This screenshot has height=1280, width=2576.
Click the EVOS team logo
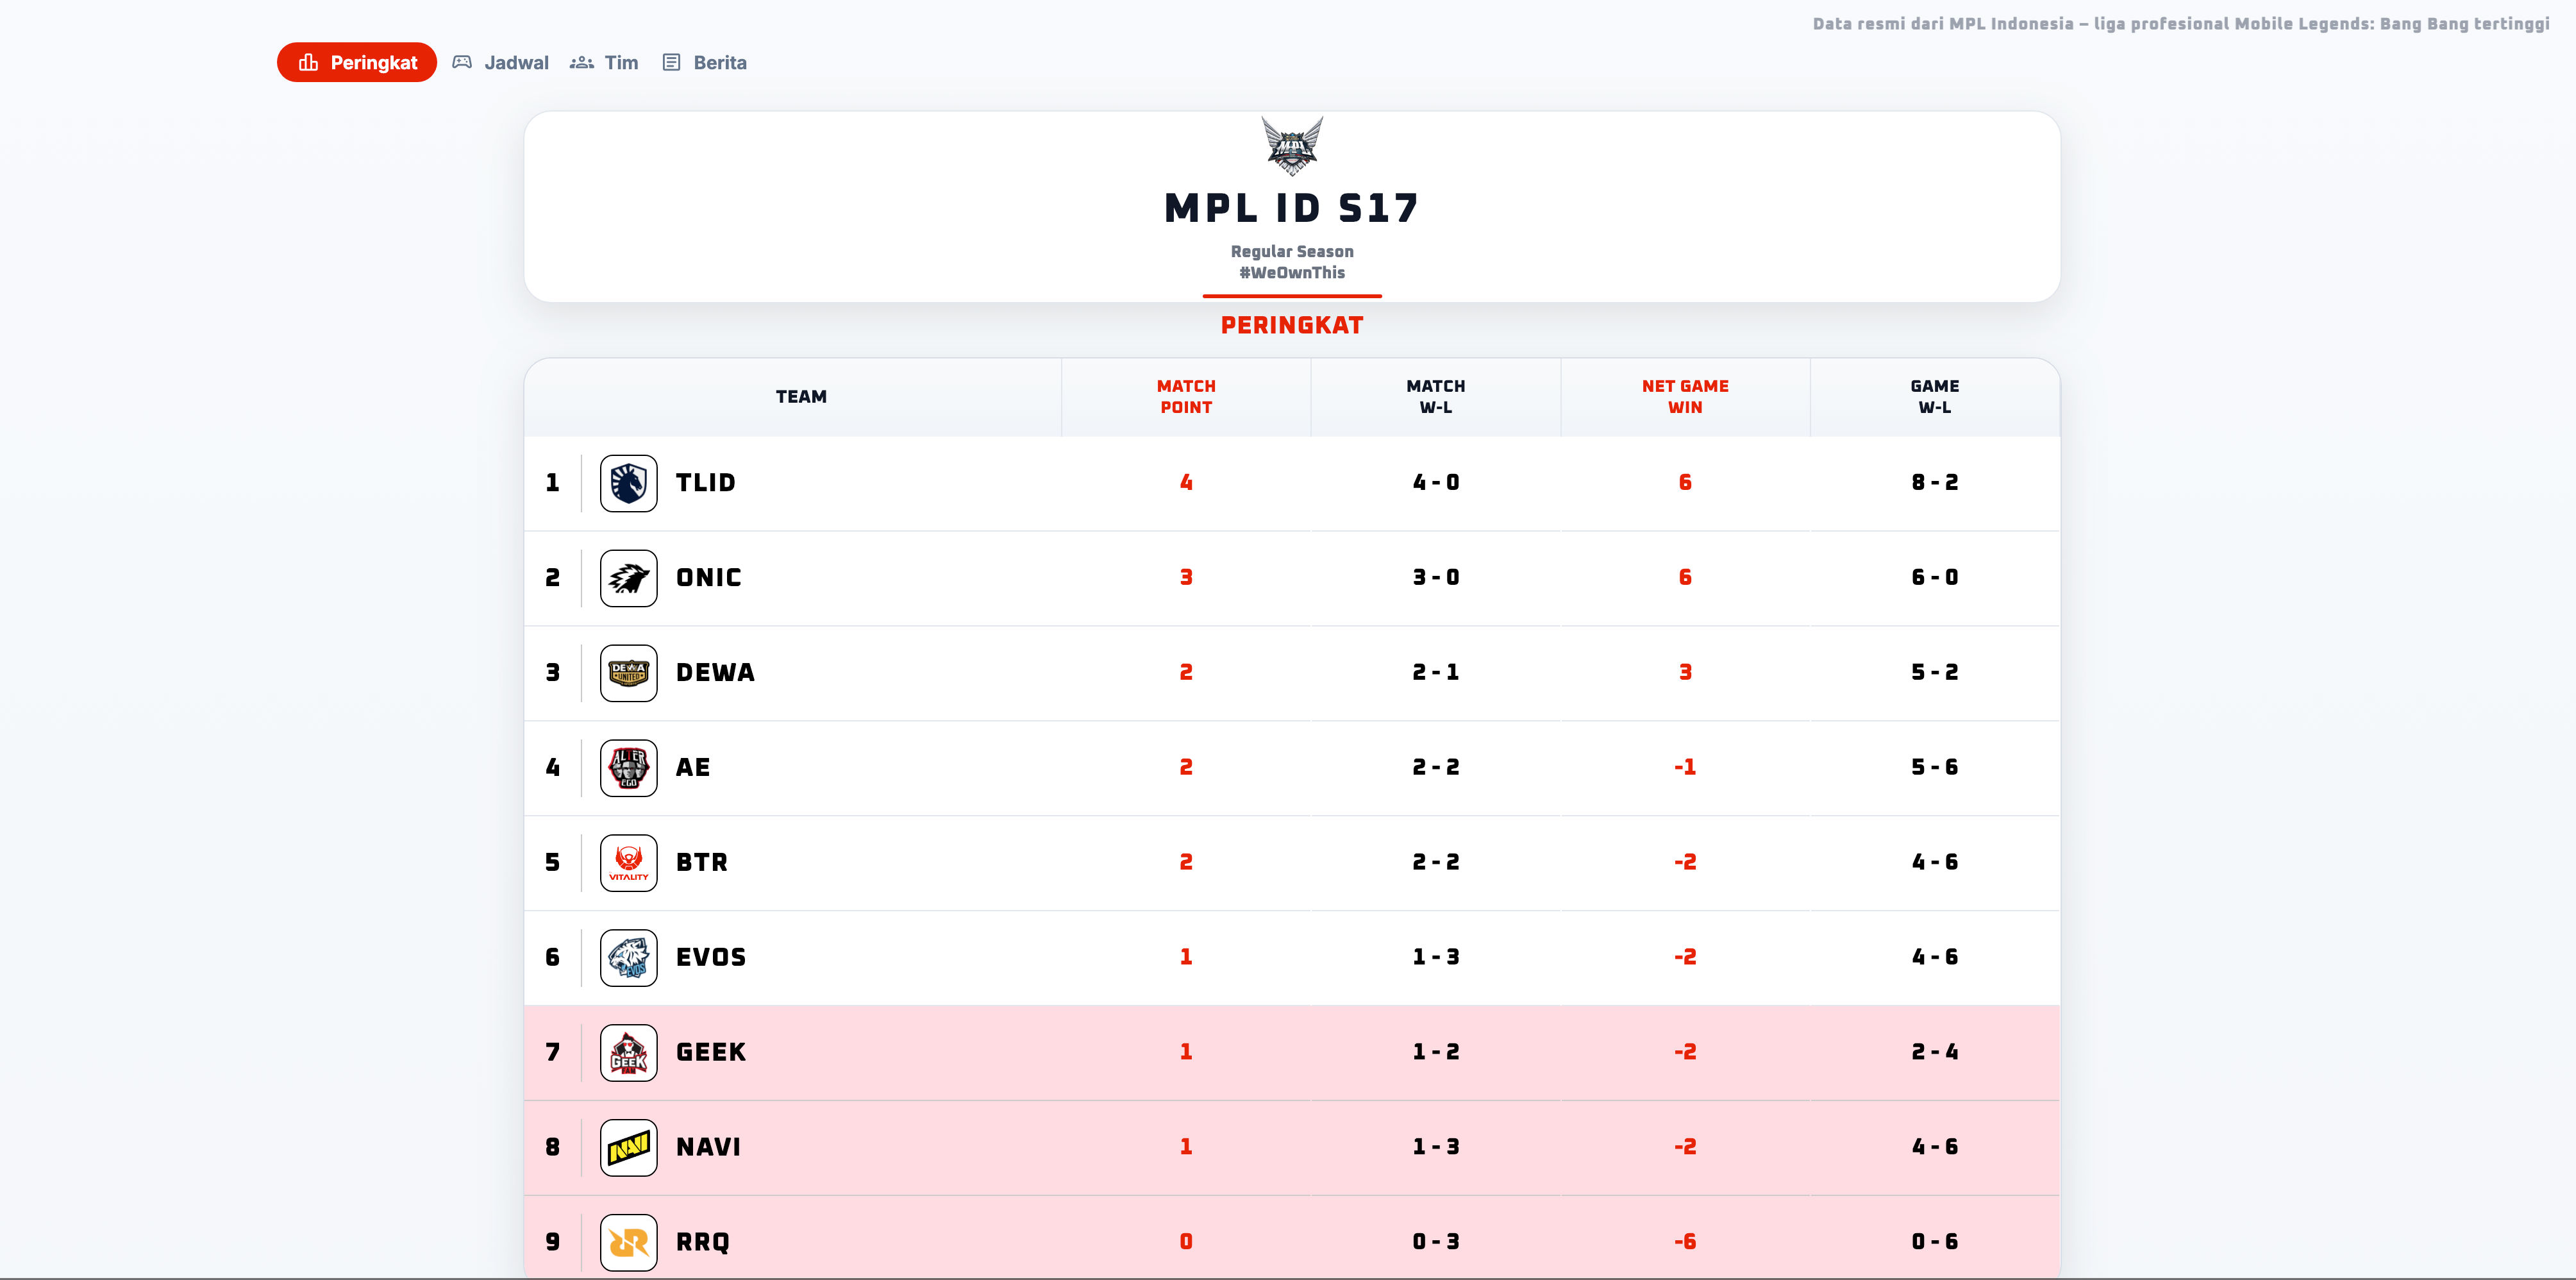click(x=629, y=958)
